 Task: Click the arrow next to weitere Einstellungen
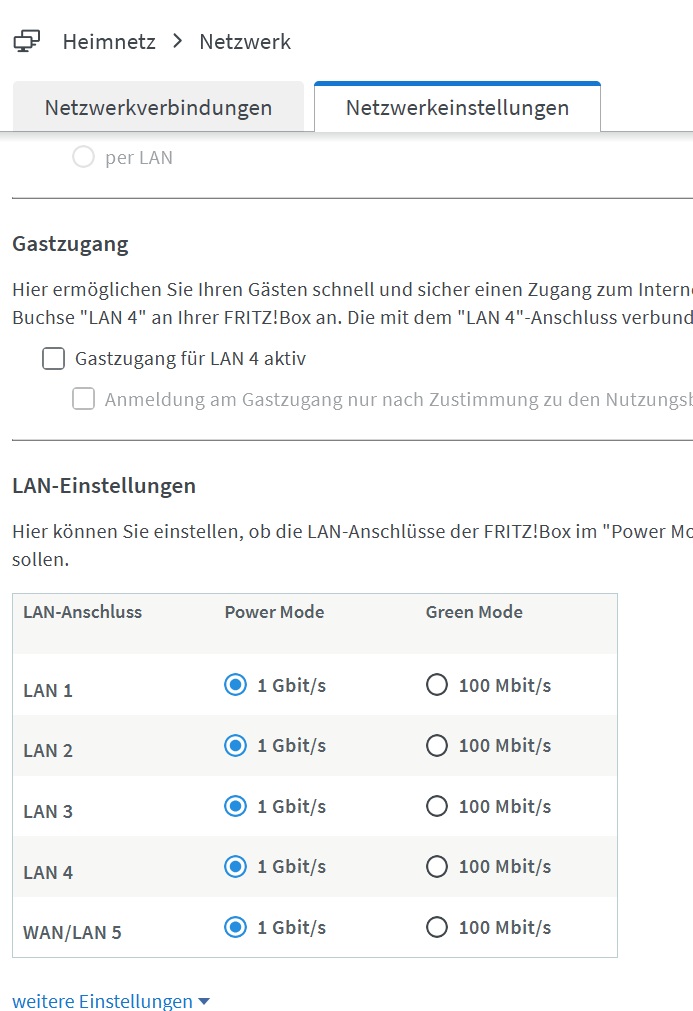pos(204,1002)
